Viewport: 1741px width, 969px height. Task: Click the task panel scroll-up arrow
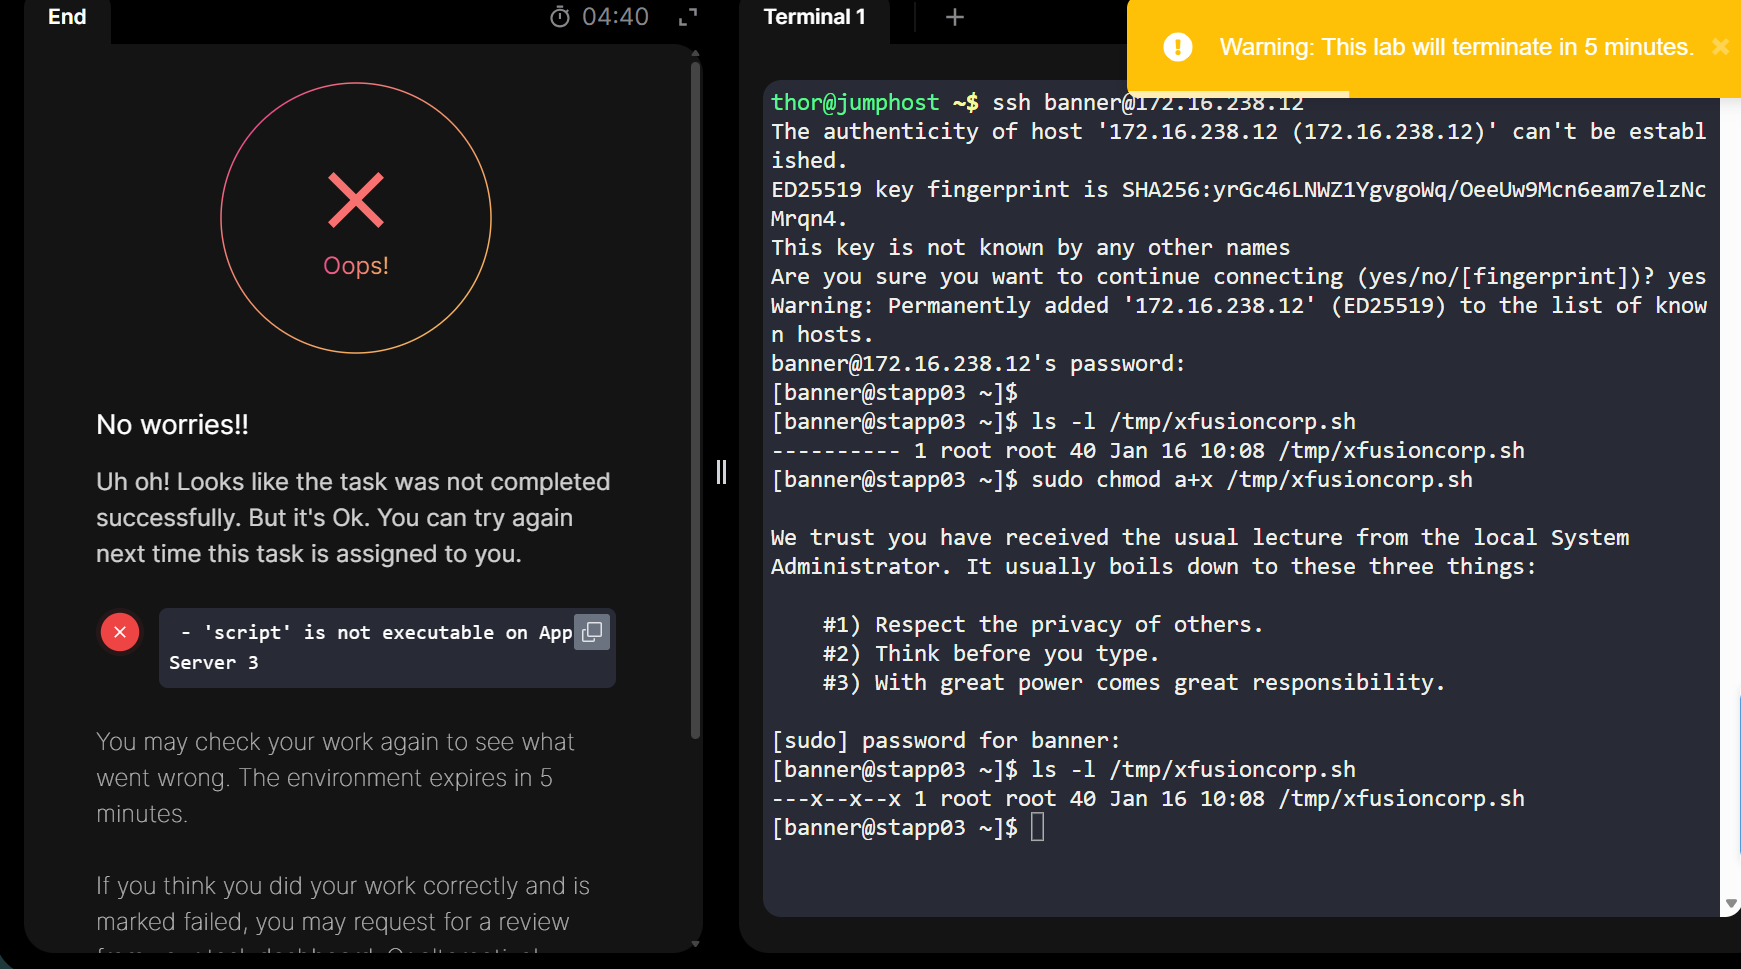pos(696,53)
